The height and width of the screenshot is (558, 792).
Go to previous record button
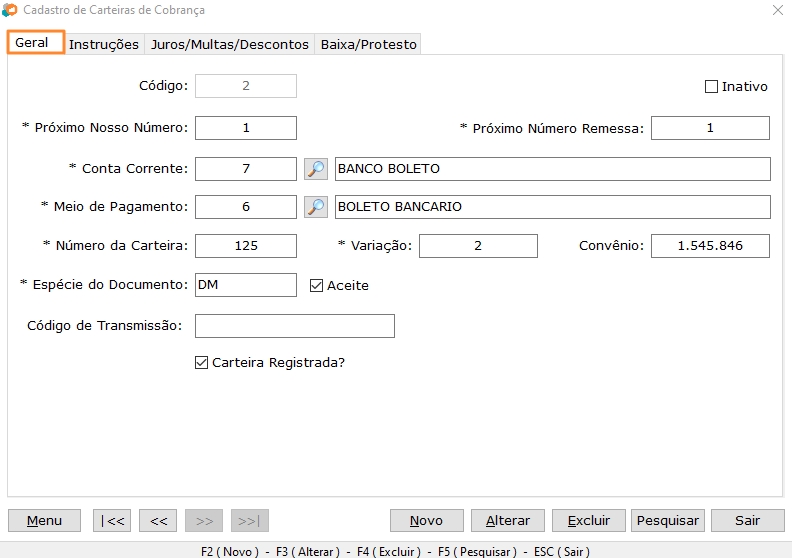158,521
